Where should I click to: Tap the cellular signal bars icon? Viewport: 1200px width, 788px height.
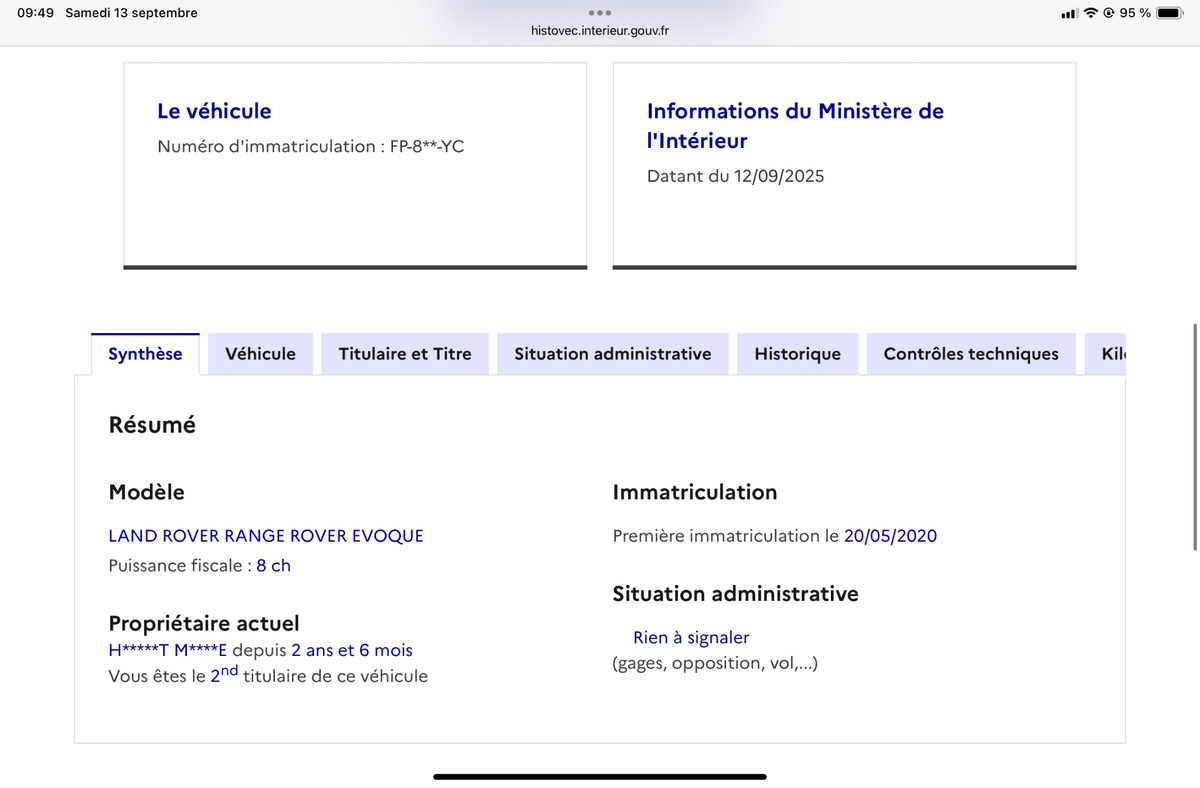pos(1069,13)
